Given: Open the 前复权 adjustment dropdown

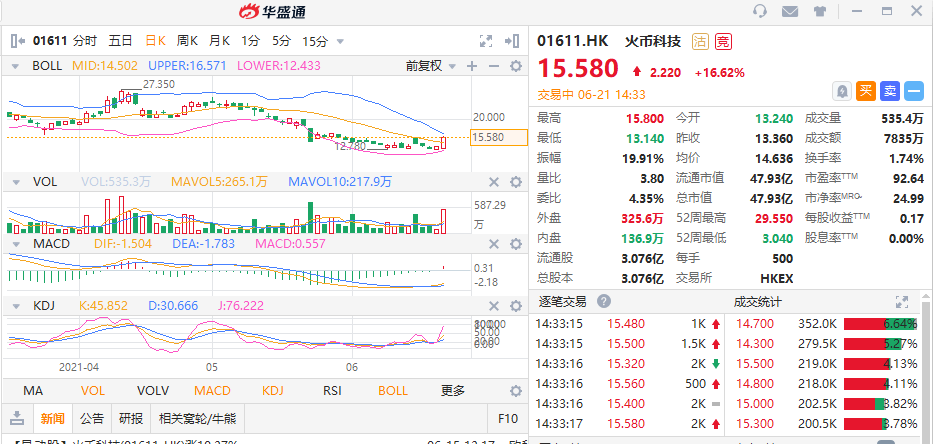Looking at the screenshot, I should pyautogui.click(x=431, y=66).
